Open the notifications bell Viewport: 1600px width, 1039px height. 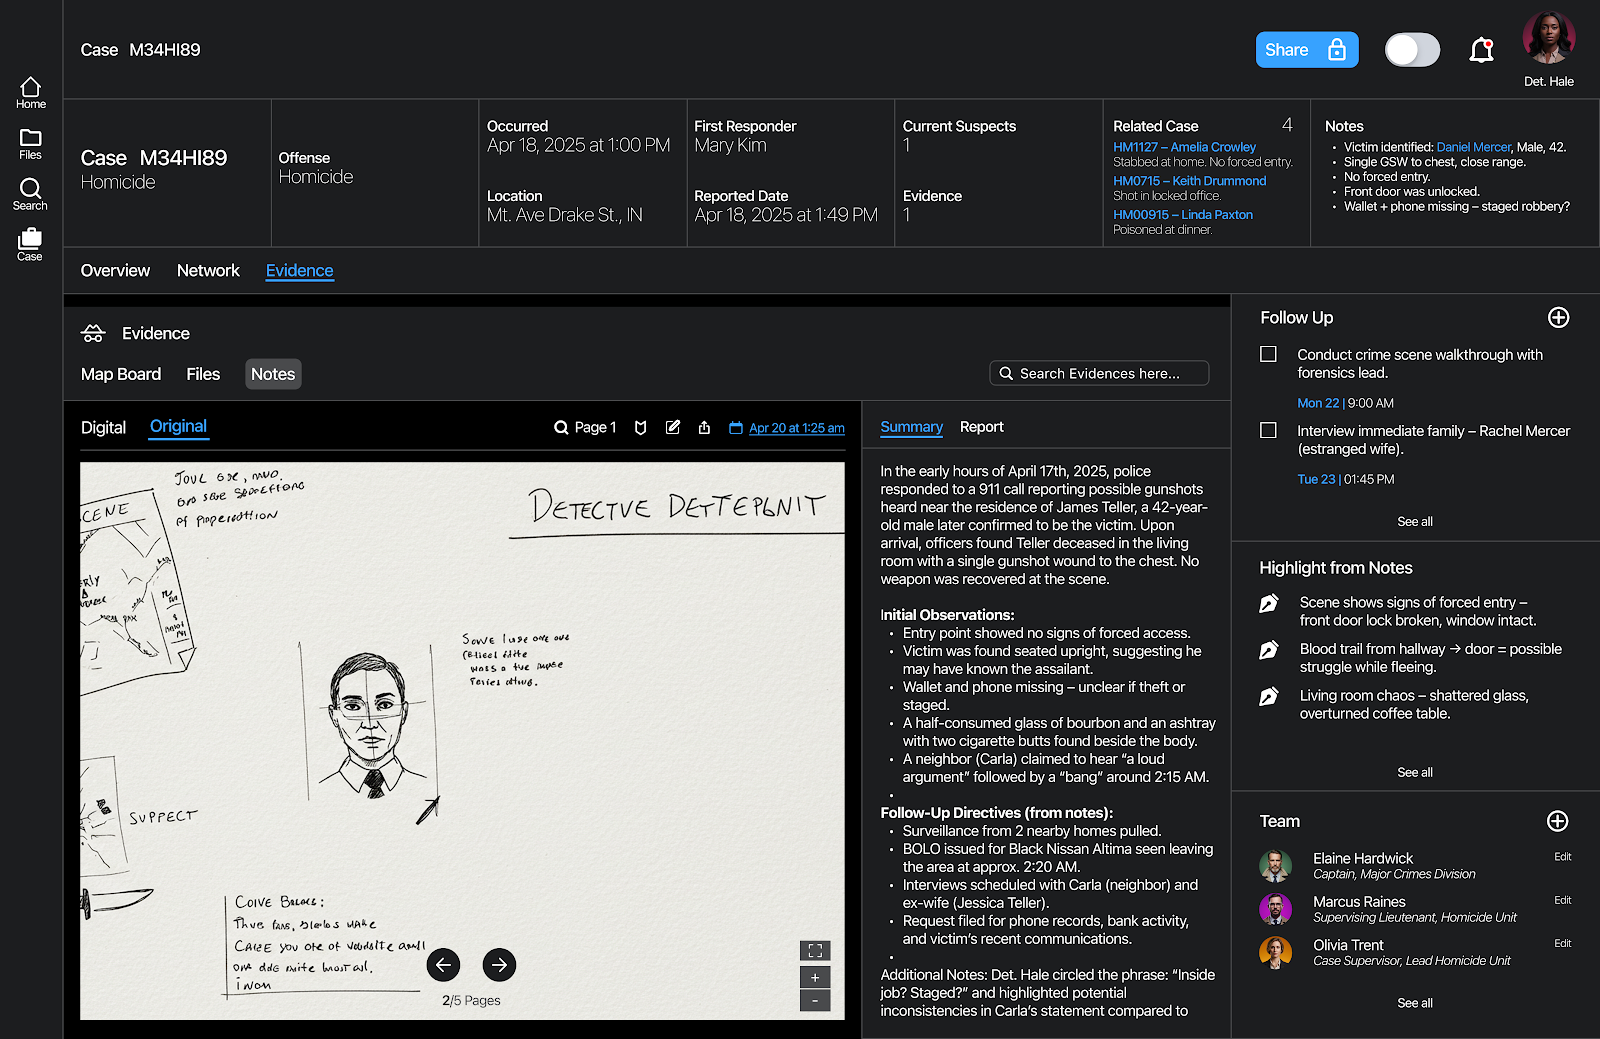(x=1481, y=50)
